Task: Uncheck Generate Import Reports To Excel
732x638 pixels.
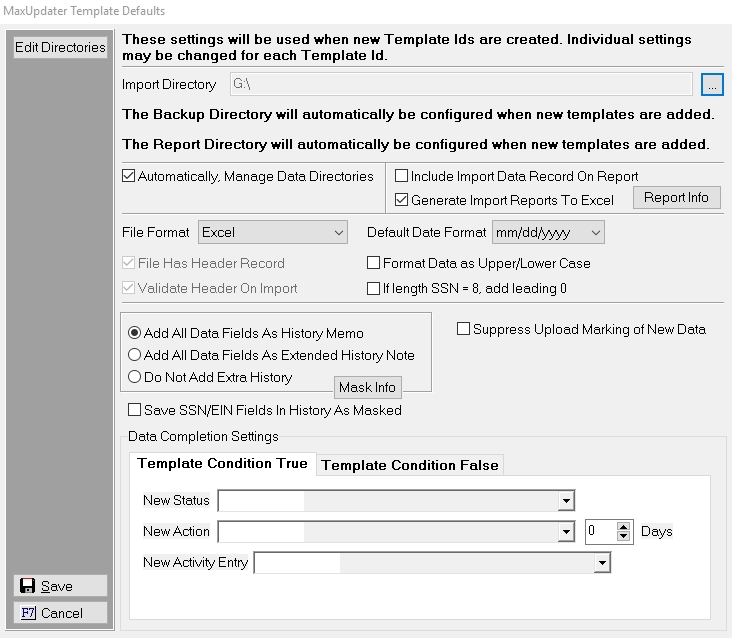Action: (402, 200)
